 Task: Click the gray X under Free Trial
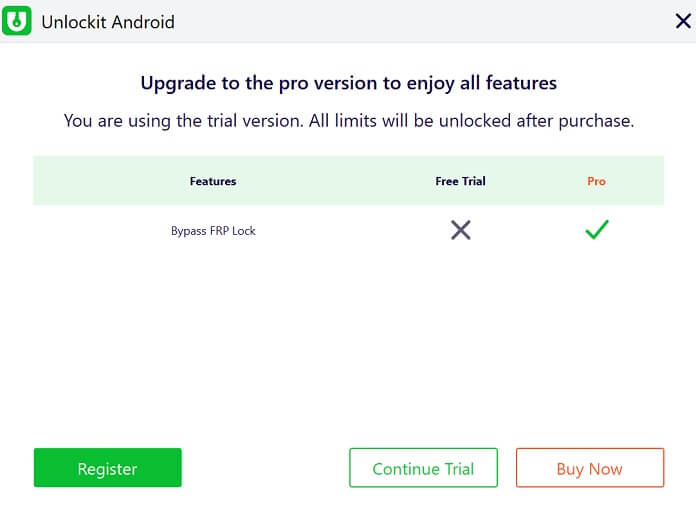click(x=460, y=230)
